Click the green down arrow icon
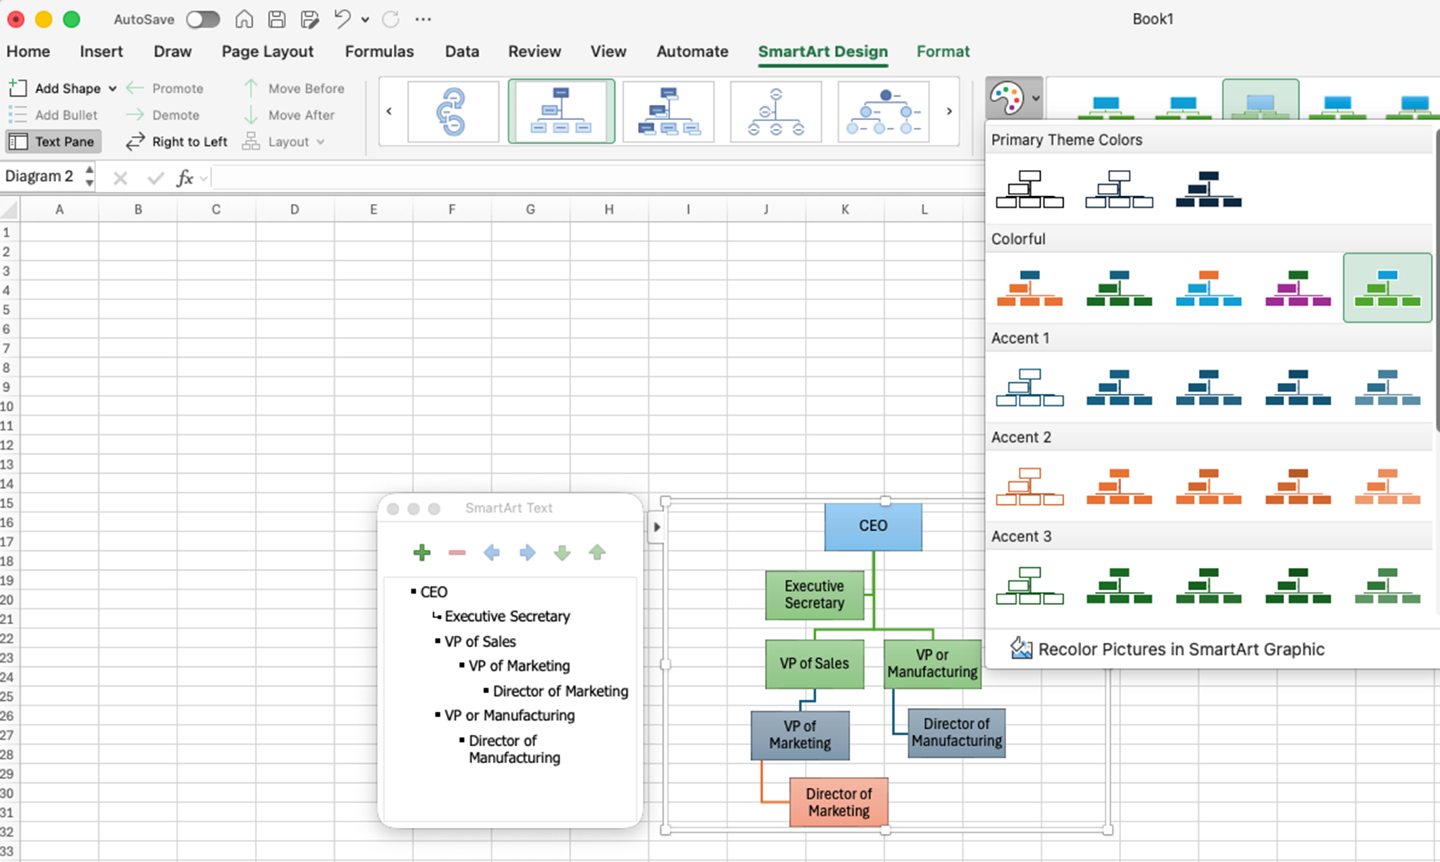The width and height of the screenshot is (1440, 862). click(562, 552)
